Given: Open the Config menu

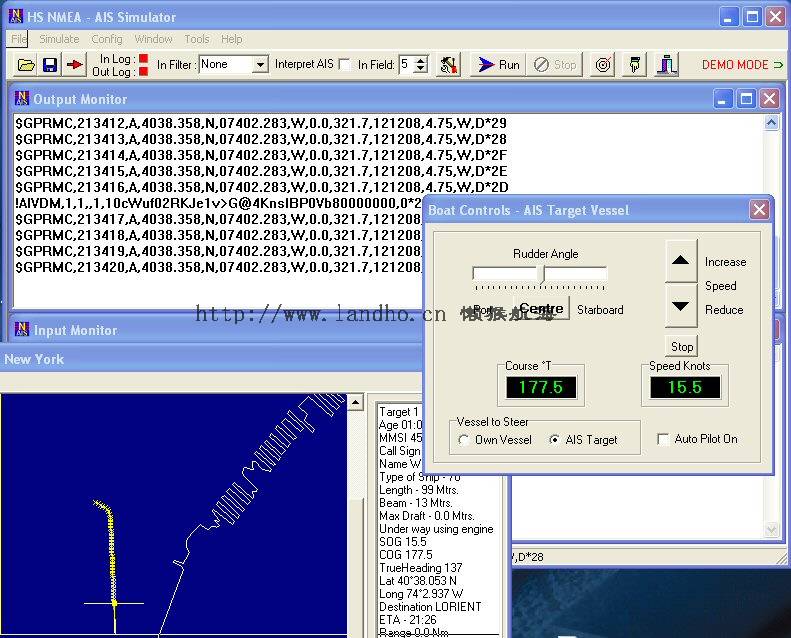Looking at the screenshot, I should [x=106, y=39].
